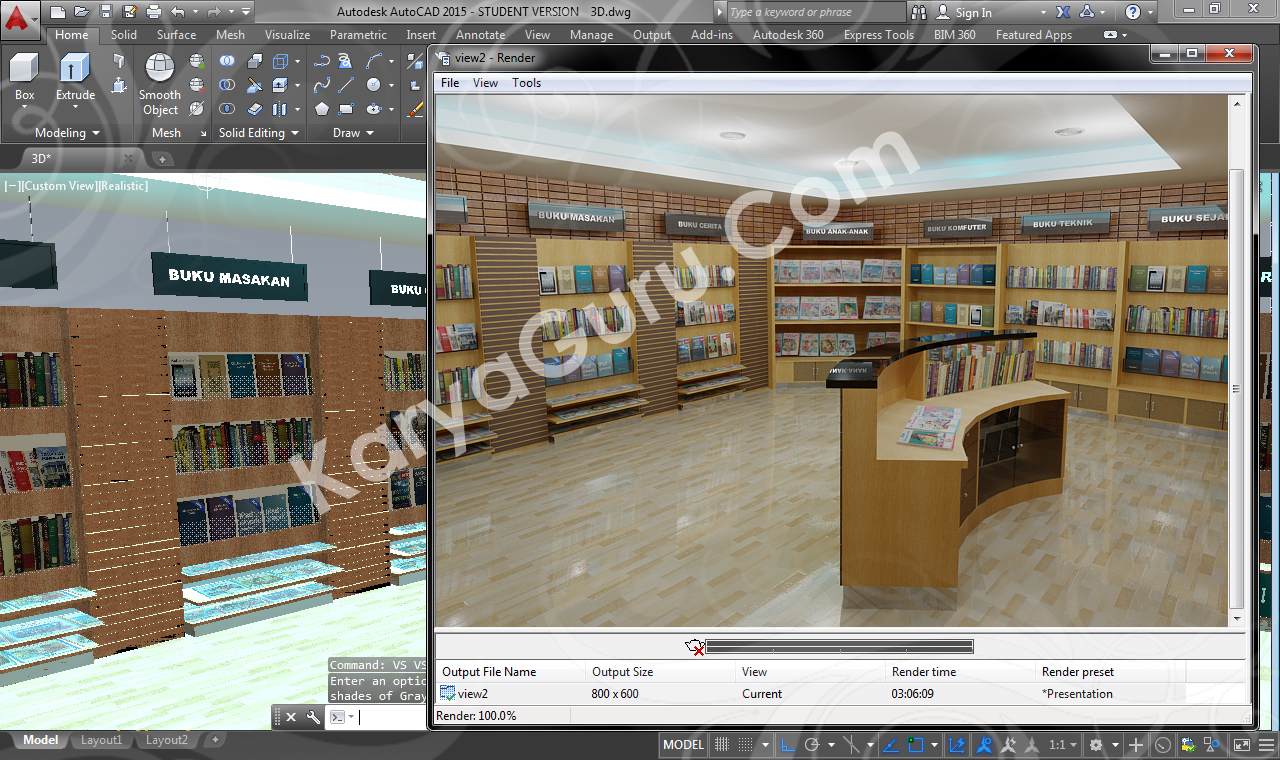
Task: Toggle grid display in status bar
Action: tap(722, 745)
